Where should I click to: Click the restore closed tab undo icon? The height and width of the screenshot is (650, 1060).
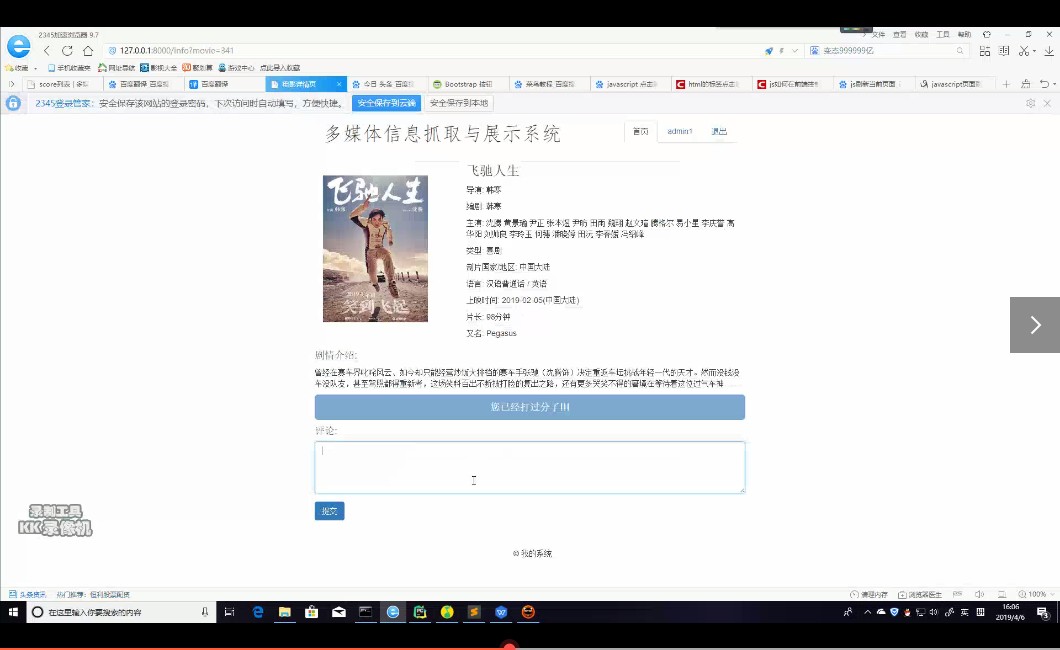click(1044, 84)
